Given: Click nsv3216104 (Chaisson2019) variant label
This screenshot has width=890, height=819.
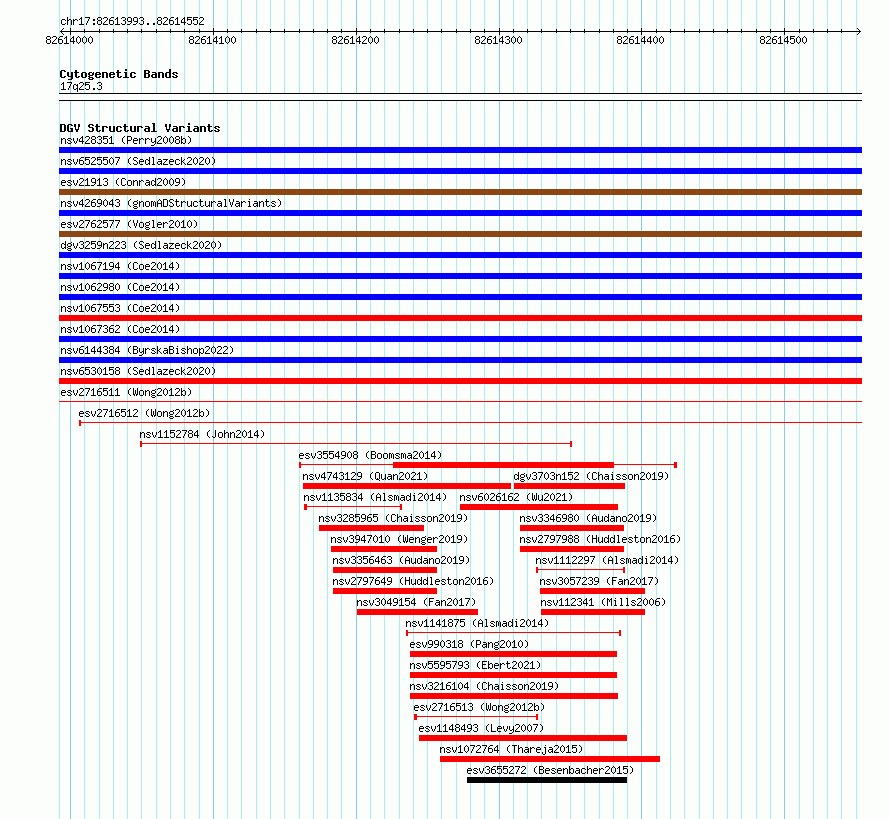Looking at the screenshot, I should tap(484, 686).
